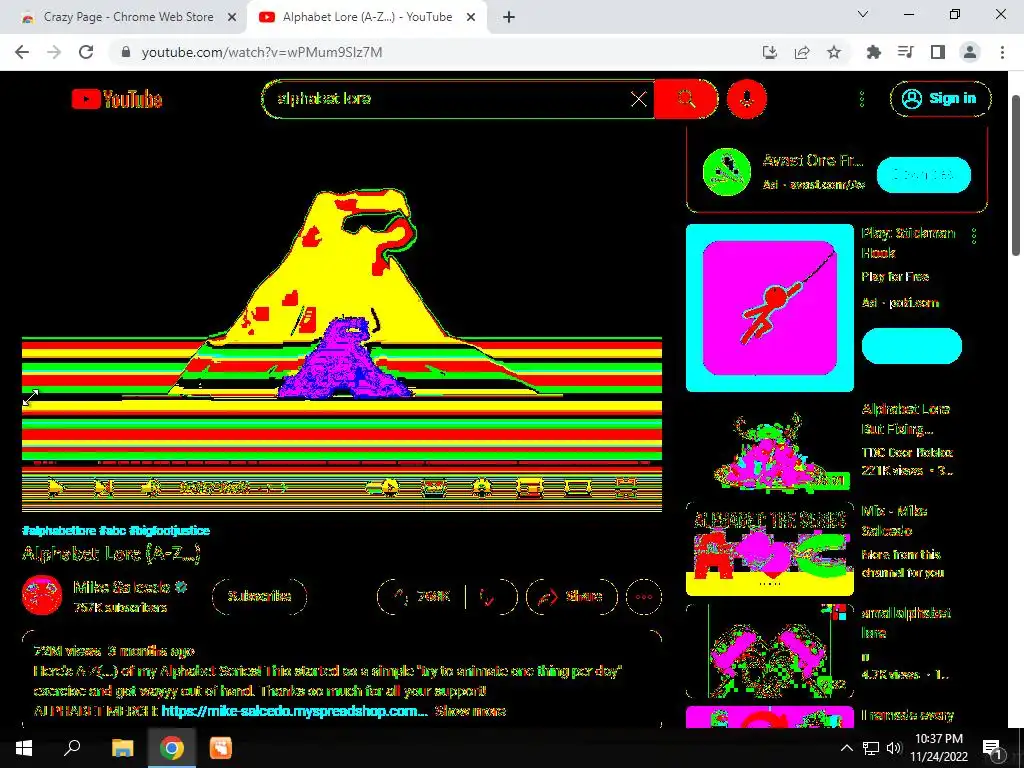Open more actions ellipsis under the video

[x=643, y=596]
